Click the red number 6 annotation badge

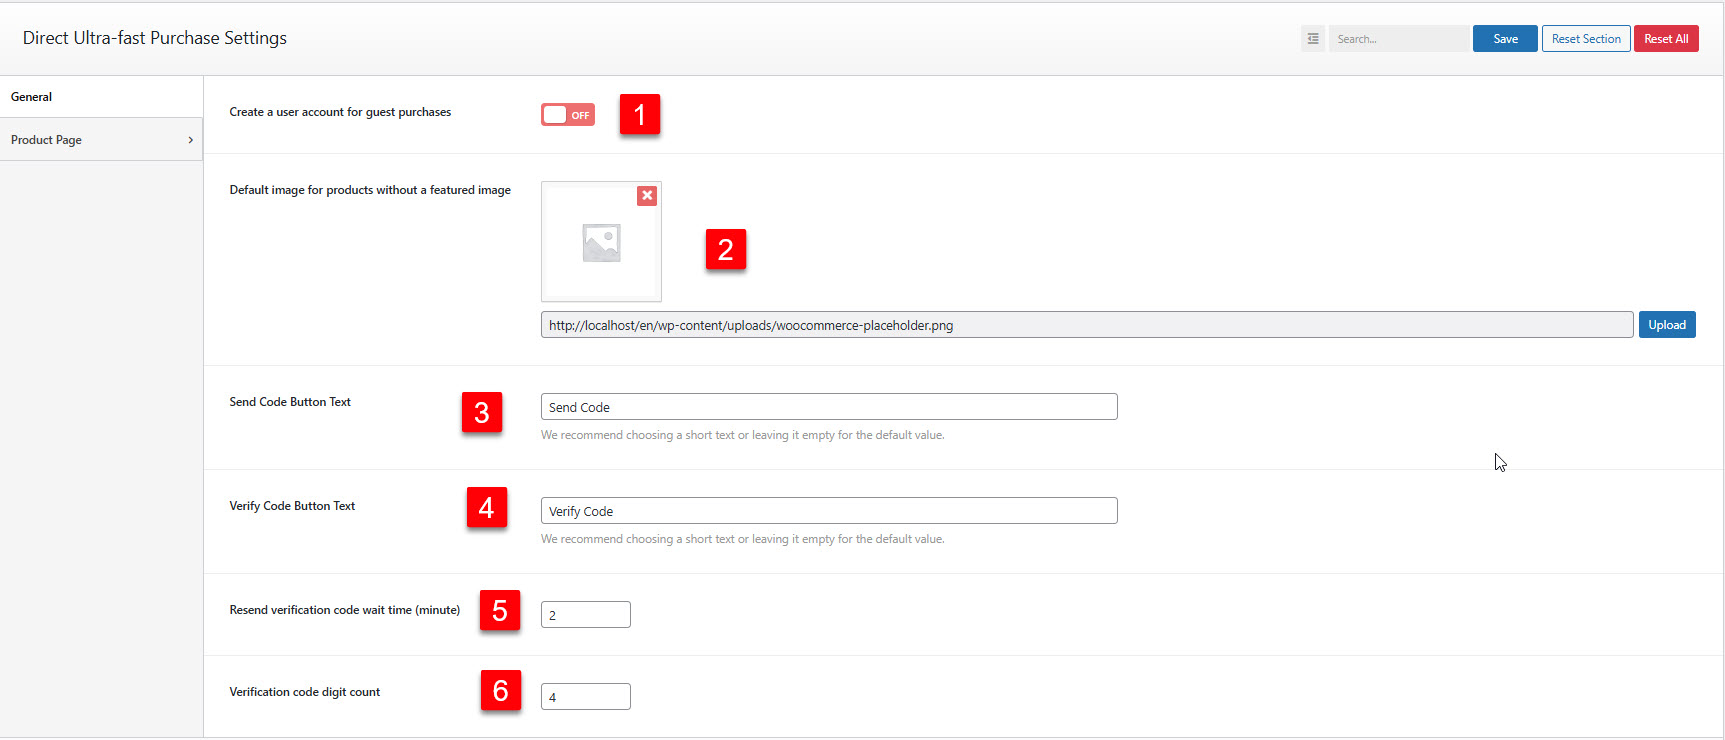tap(500, 690)
